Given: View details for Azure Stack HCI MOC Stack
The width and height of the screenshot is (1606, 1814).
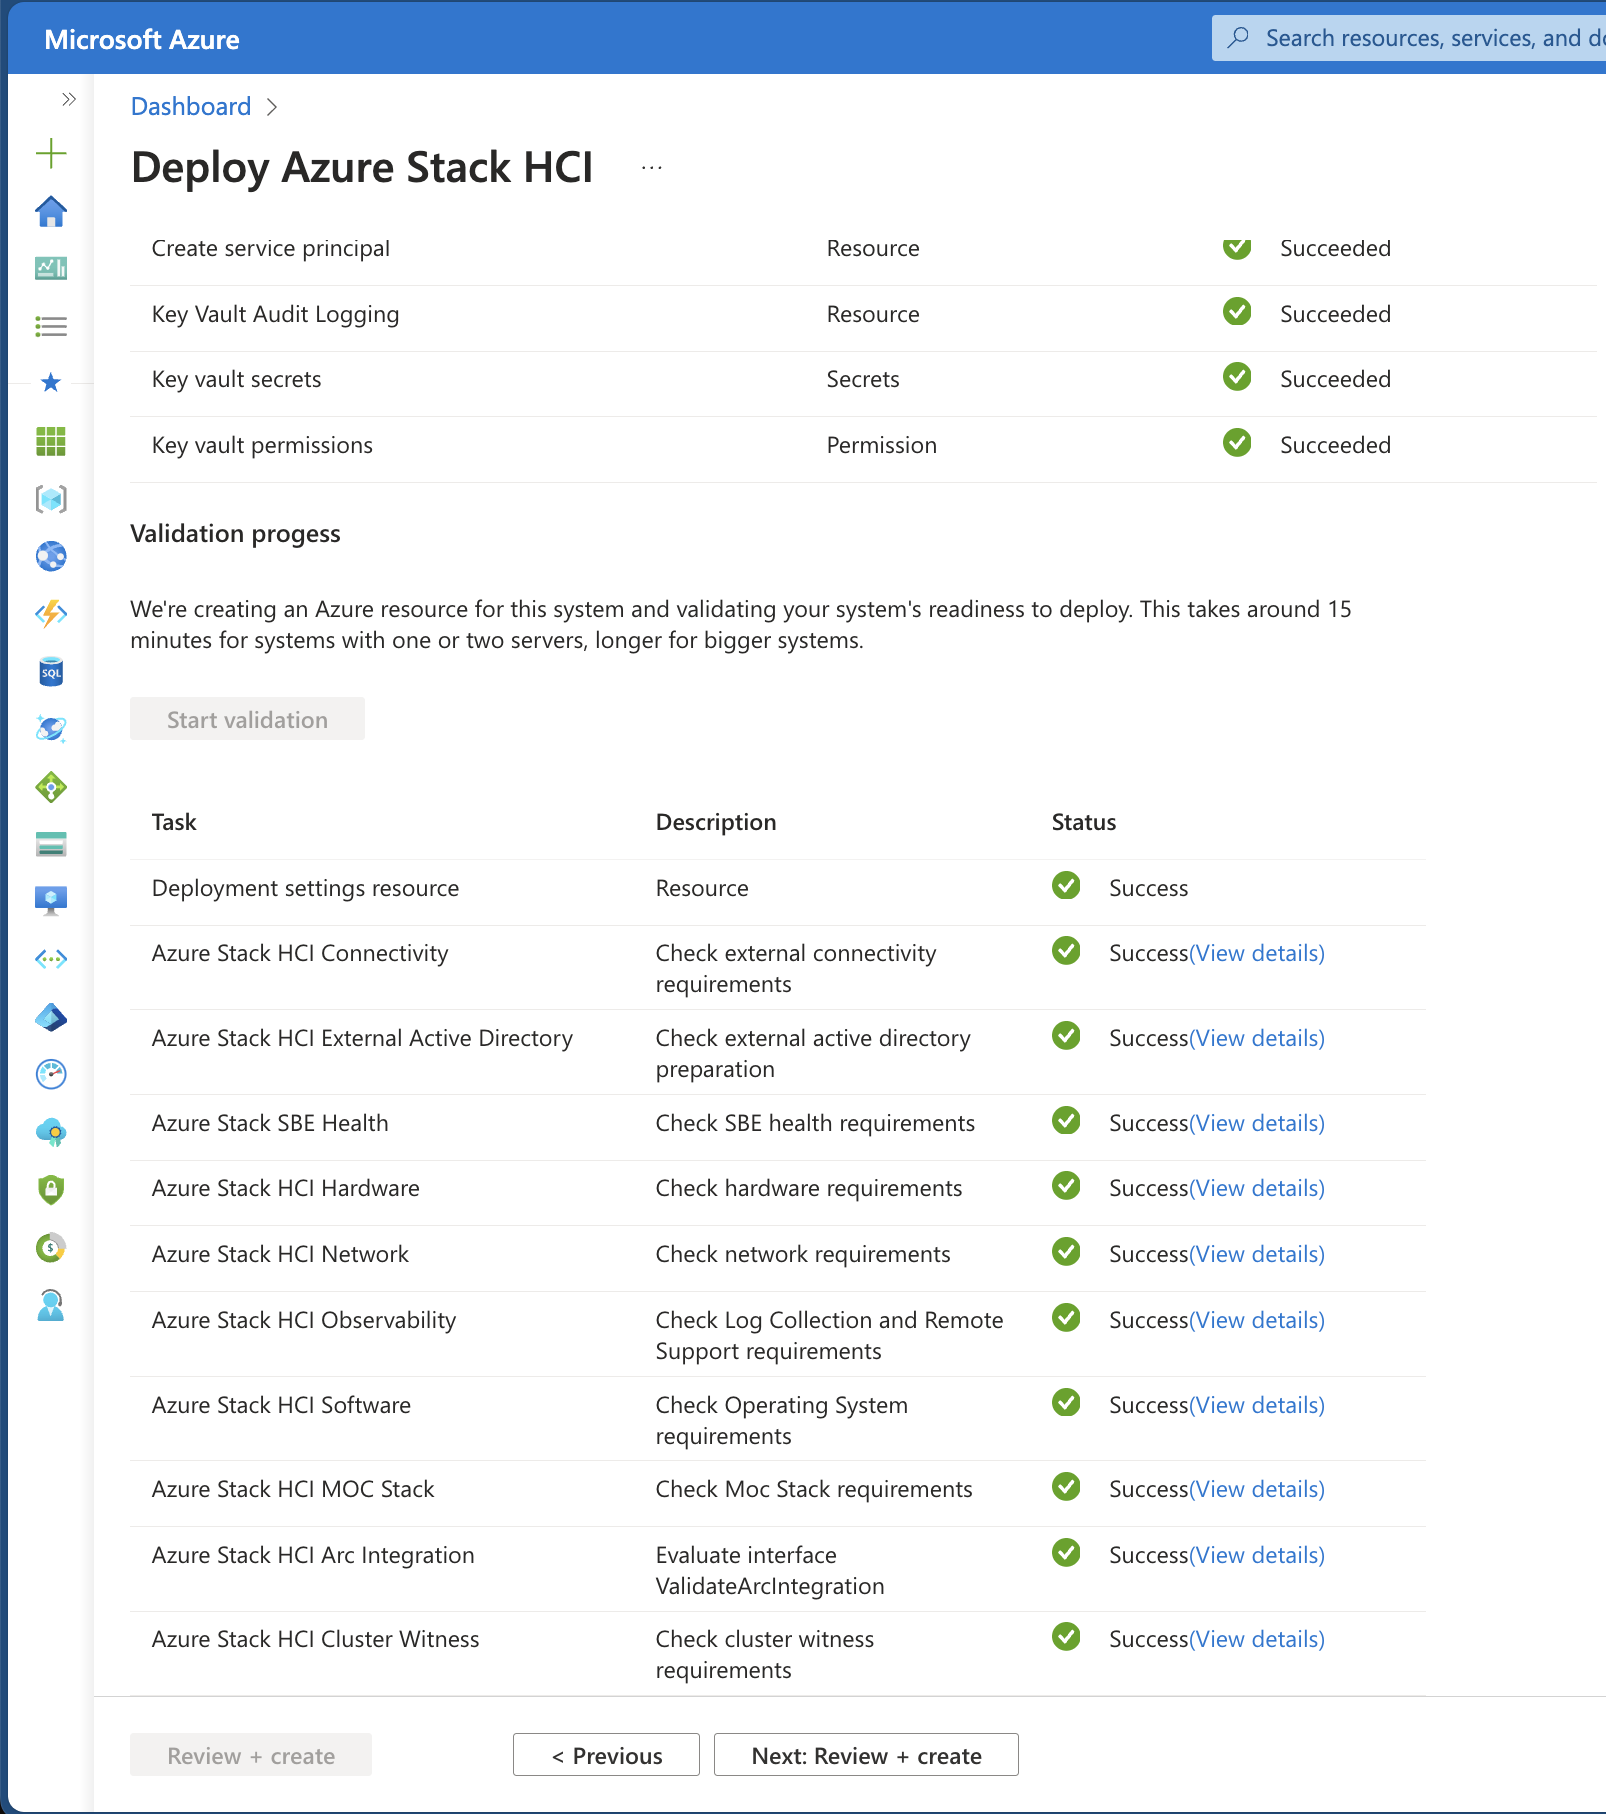Looking at the screenshot, I should click(x=1257, y=1489).
